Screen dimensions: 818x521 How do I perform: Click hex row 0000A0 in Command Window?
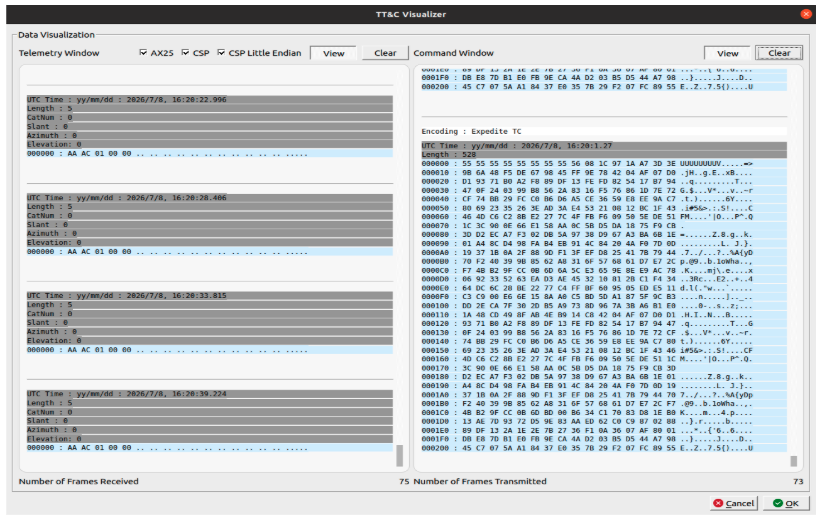coord(604,252)
